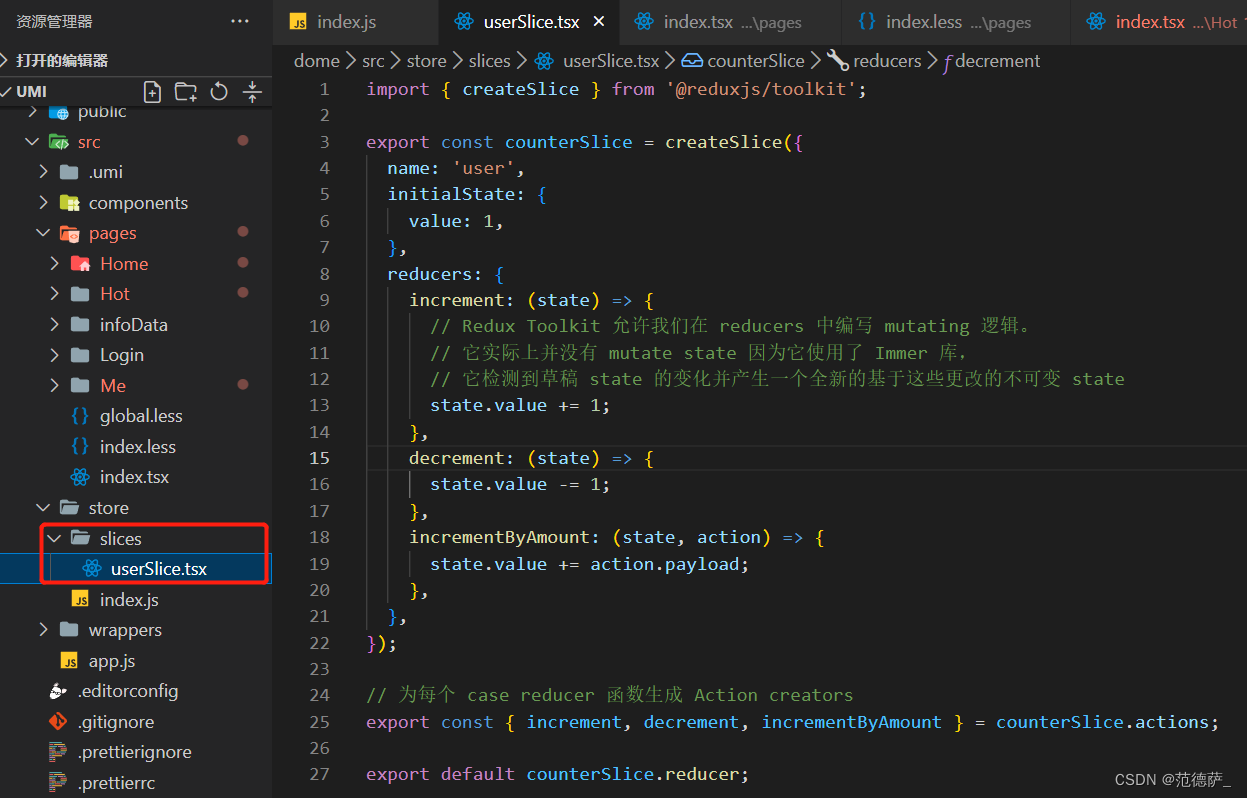Image resolution: width=1247 pixels, height=798 pixels.
Task: Click the JS icon beside app.js
Action: point(69,661)
